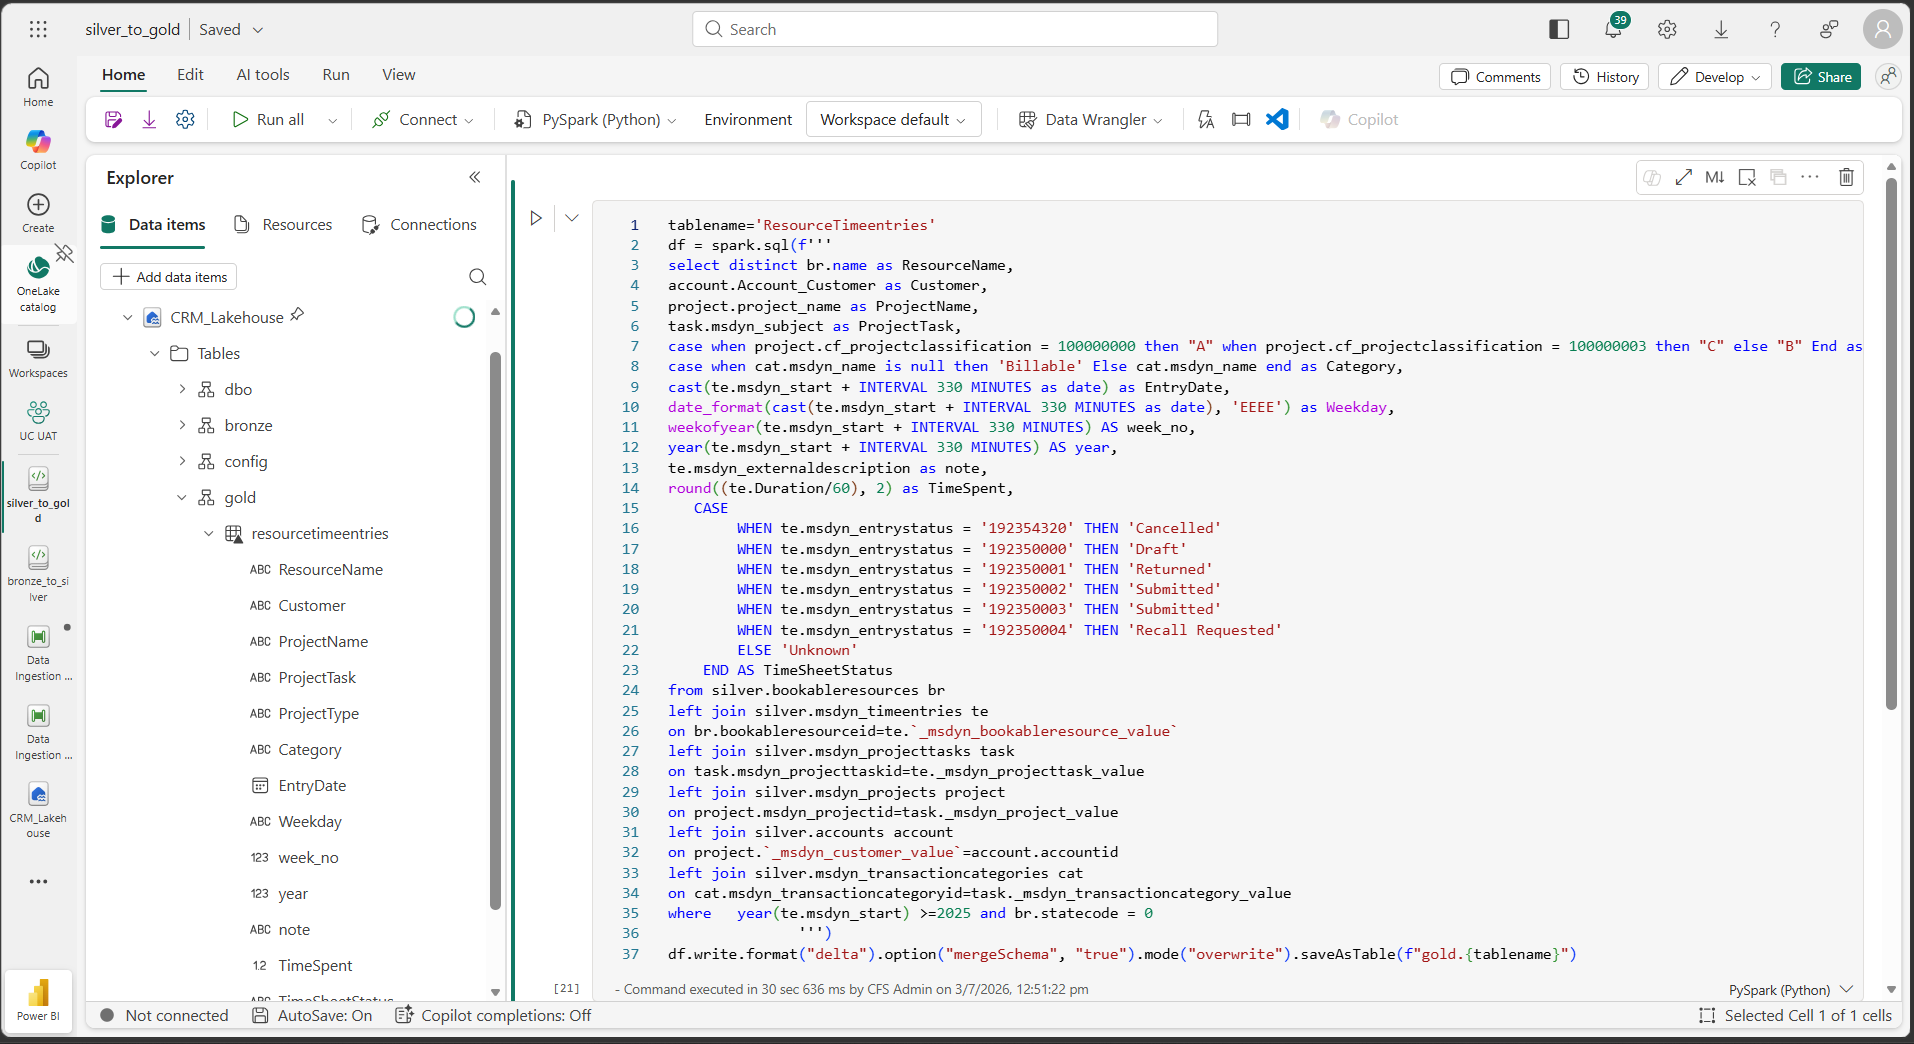Open the download icon in top bar

(1721, 29)
